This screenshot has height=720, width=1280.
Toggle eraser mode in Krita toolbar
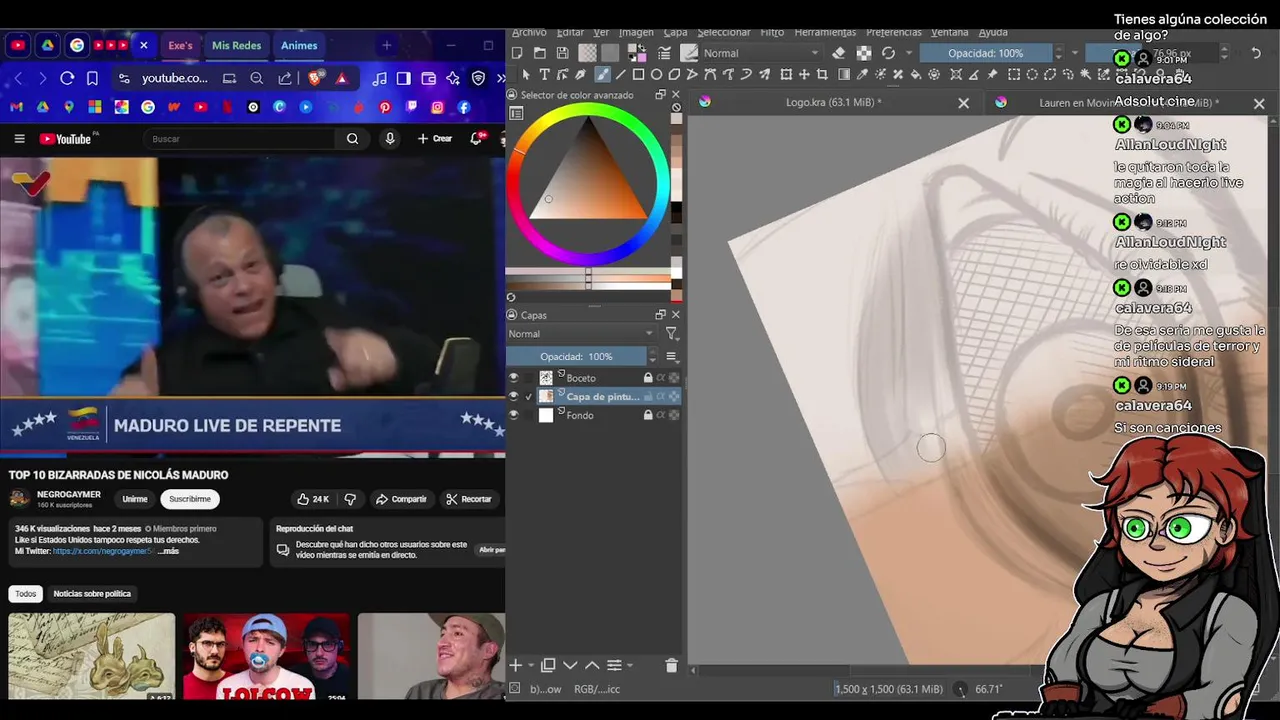pos(839,53)
